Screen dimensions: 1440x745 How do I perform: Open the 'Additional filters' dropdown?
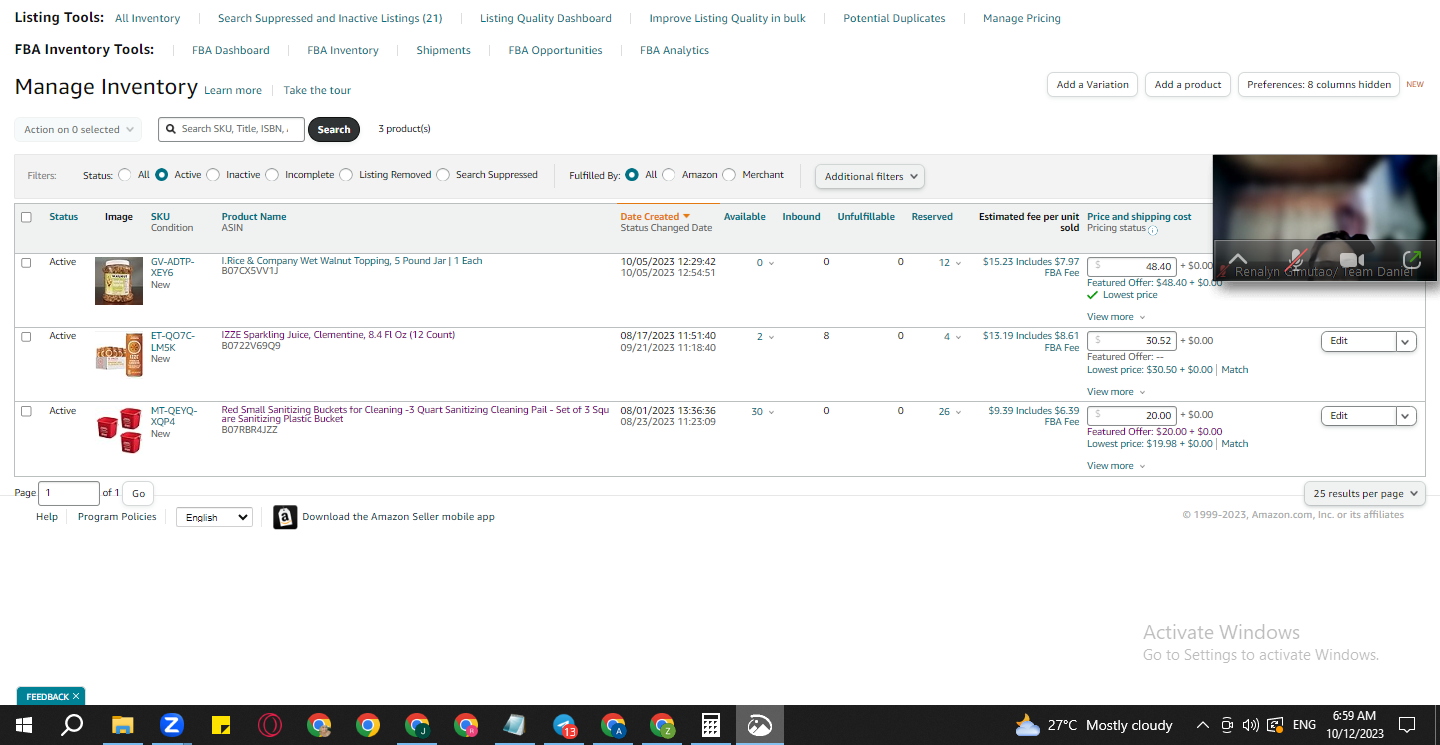(x=870, y=176)
